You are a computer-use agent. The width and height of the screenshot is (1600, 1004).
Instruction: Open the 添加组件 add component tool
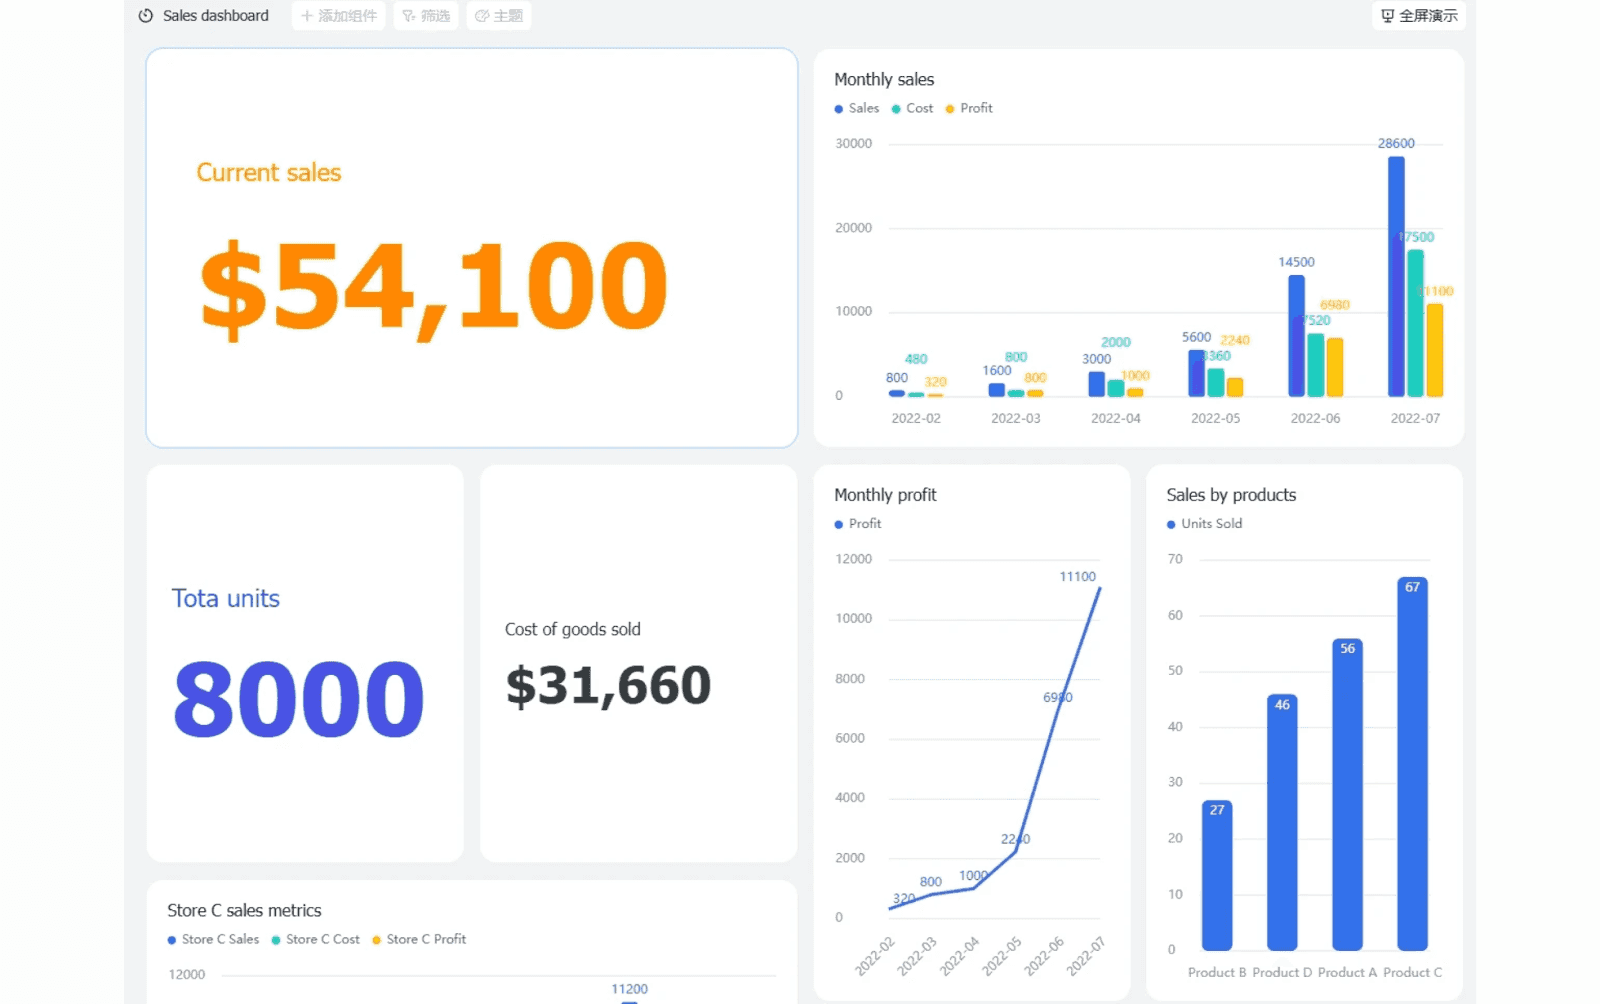click(x=338, y=15)
